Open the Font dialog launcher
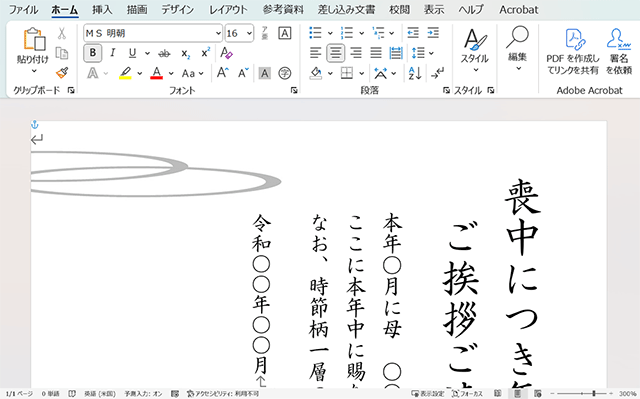 [294, 90]
